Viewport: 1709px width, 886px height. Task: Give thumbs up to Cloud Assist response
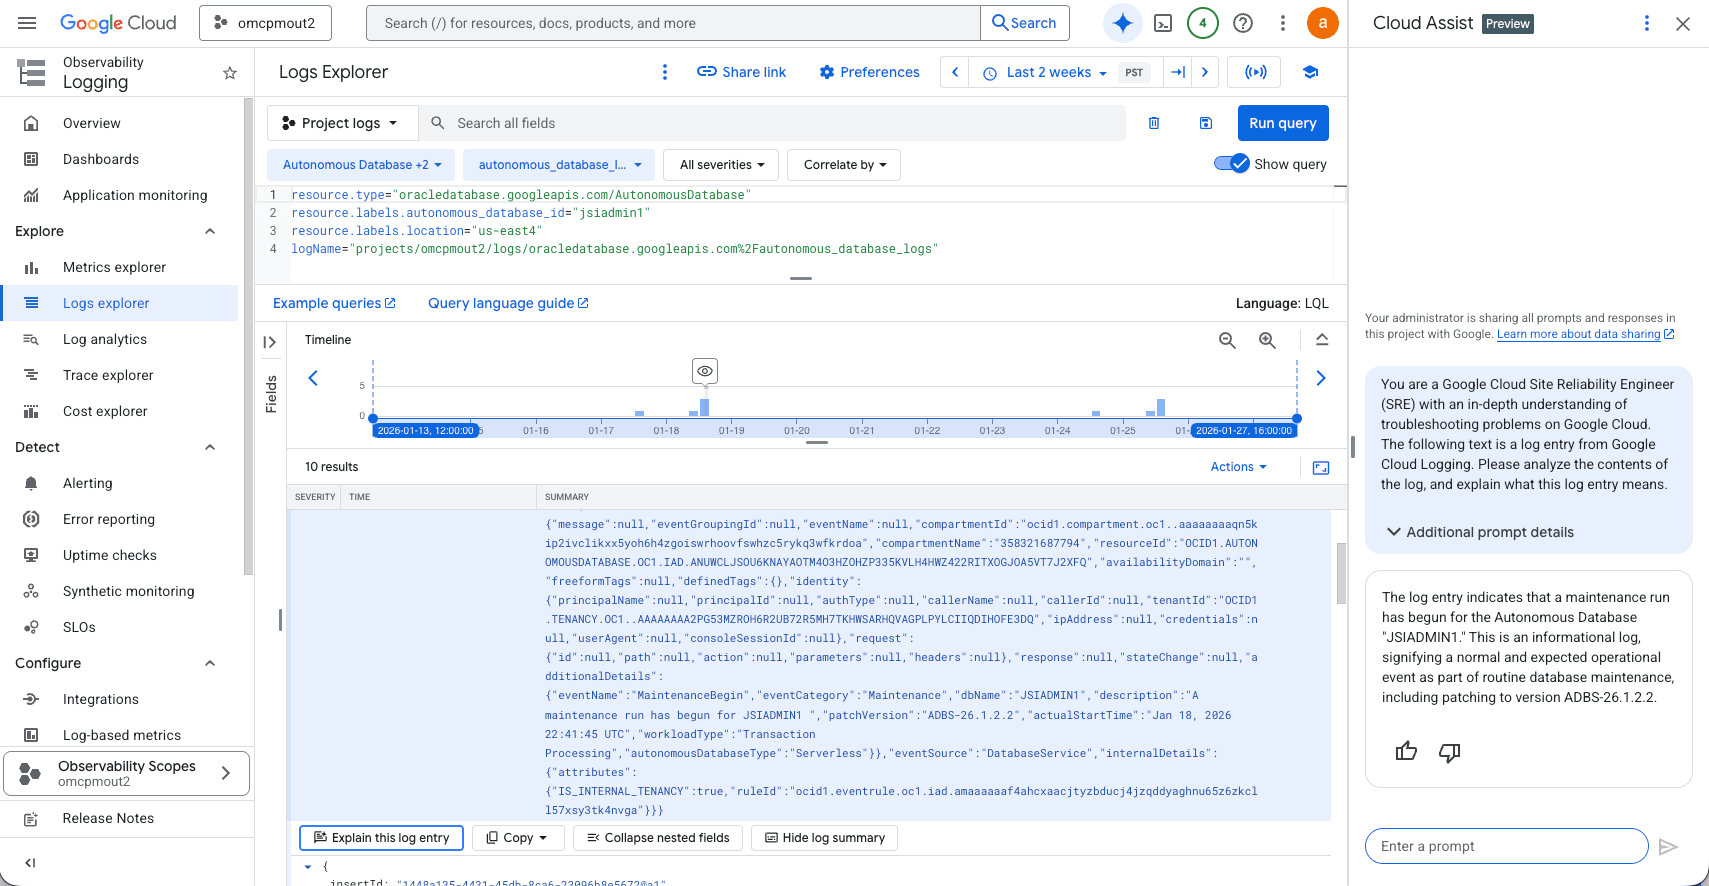click(1406, 751)
